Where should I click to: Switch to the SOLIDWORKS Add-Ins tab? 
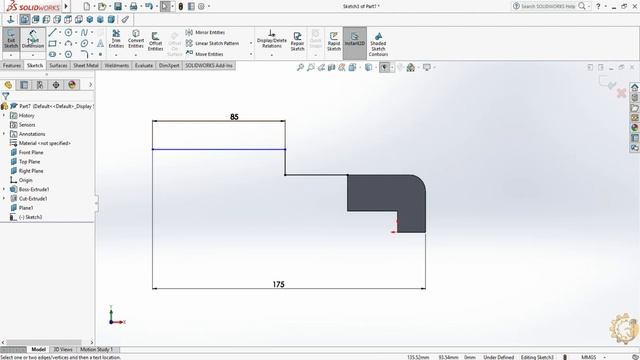pyautogui.click(x=209, y=65)
